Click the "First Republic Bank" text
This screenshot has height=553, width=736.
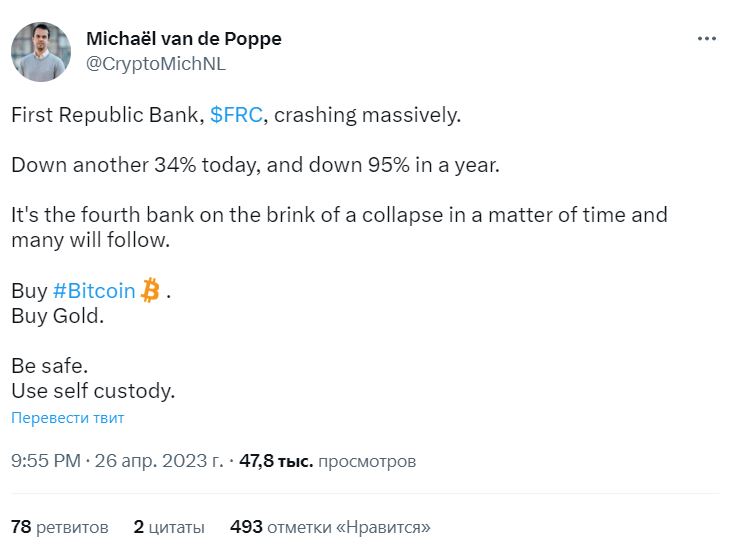pyautogui.click(x=106, y=115)
